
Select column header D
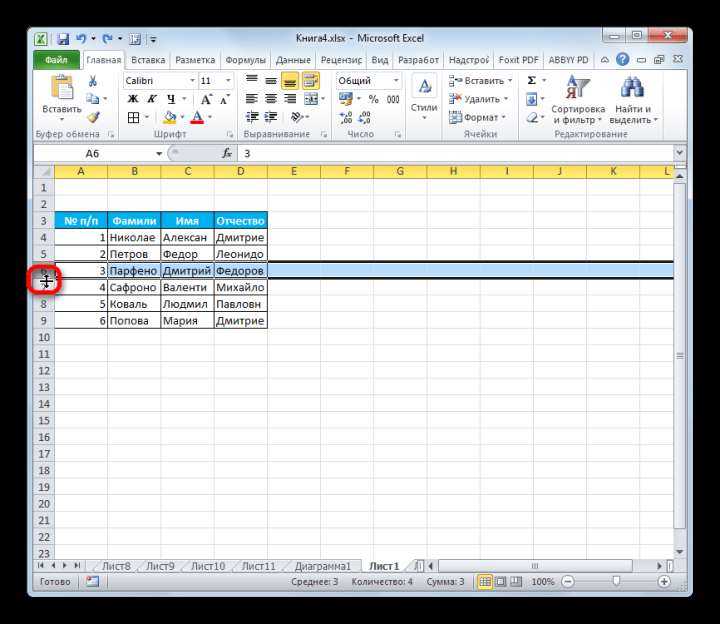pos(241,172)
